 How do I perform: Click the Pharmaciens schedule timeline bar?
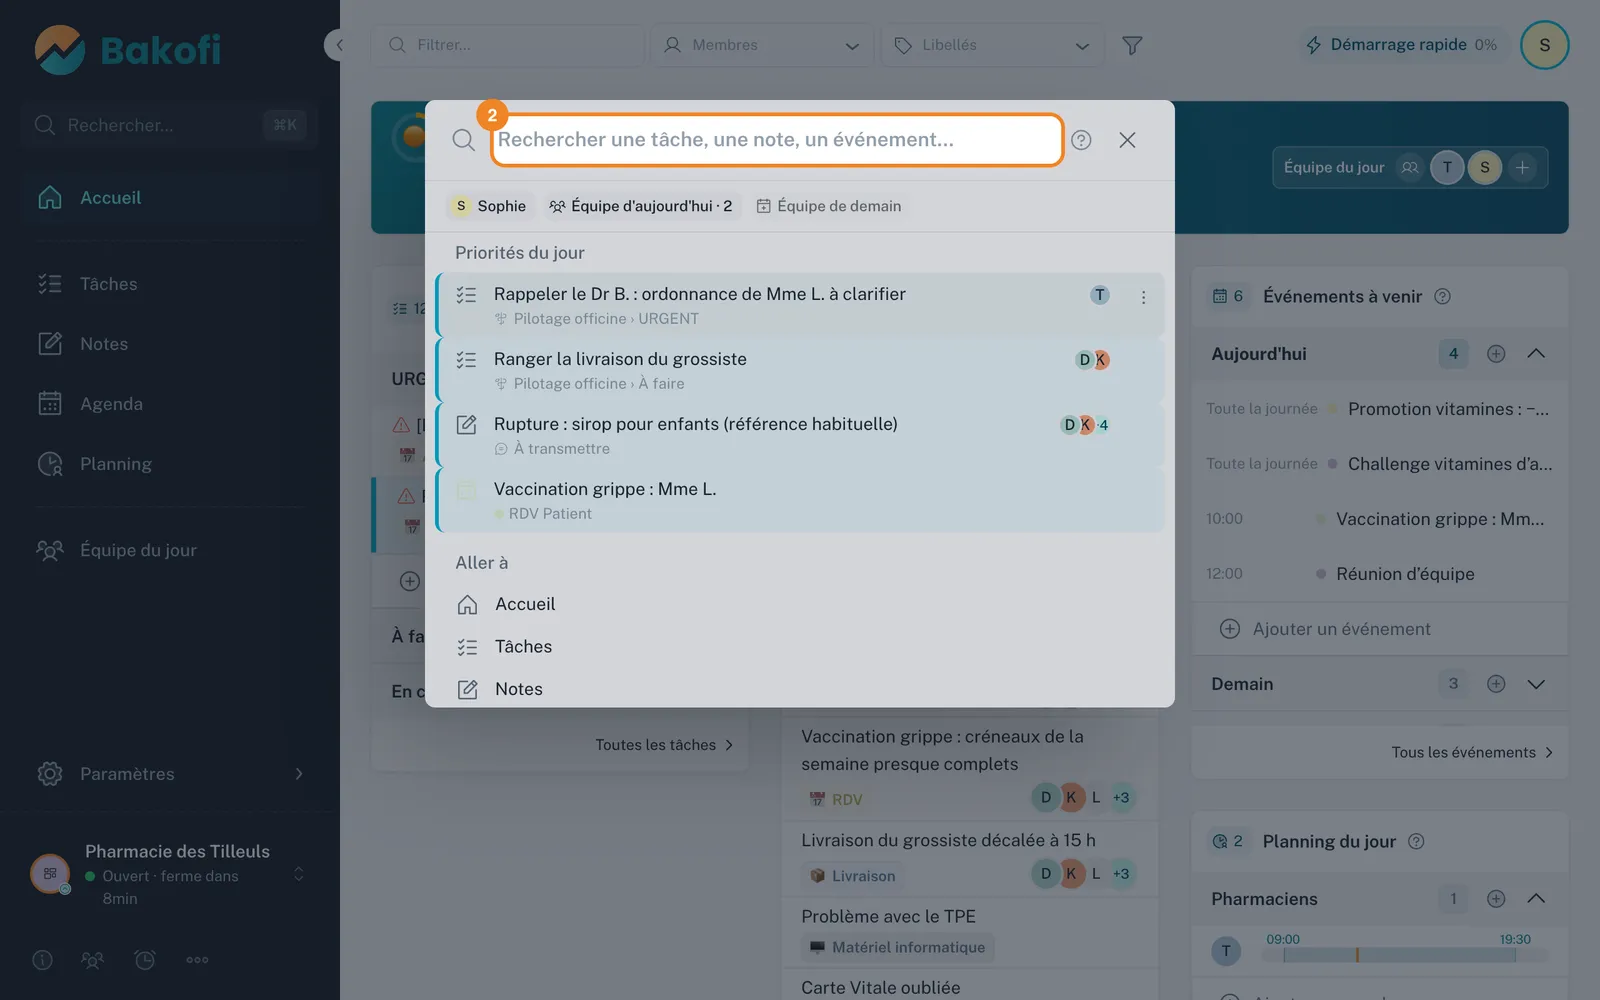pyautogui.click(x=1399, y=955)
